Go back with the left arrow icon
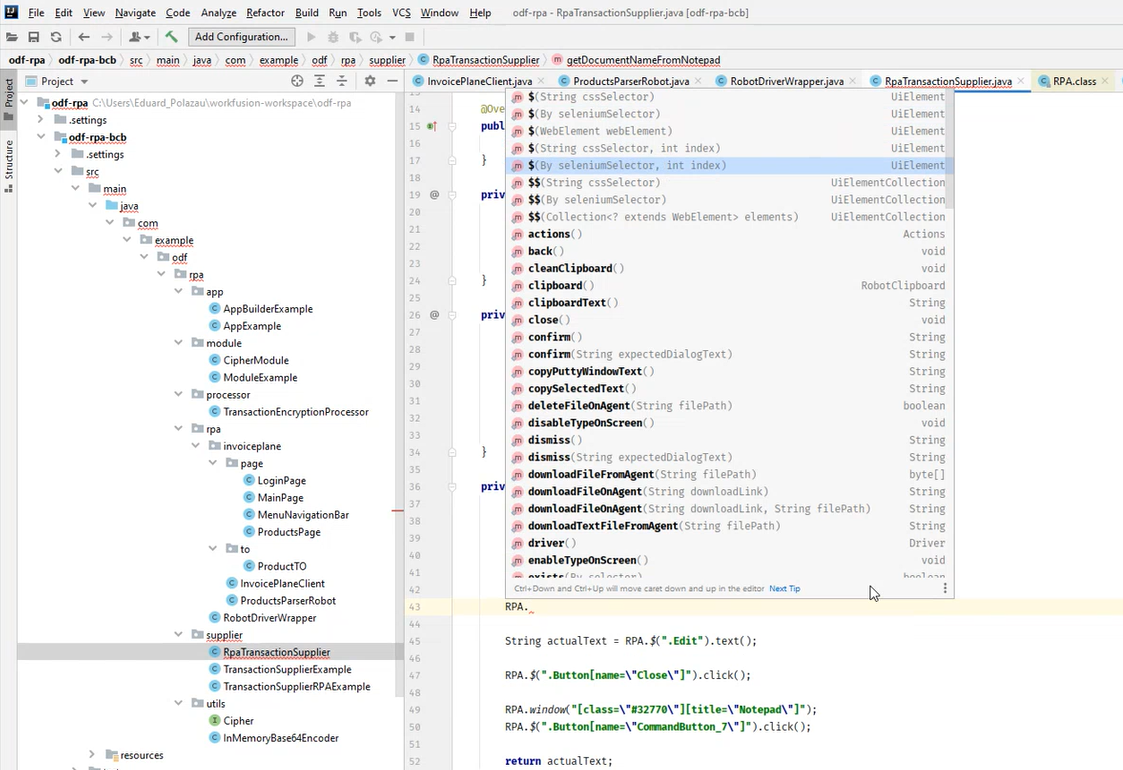1123x770 pixels. pos(84,37)
